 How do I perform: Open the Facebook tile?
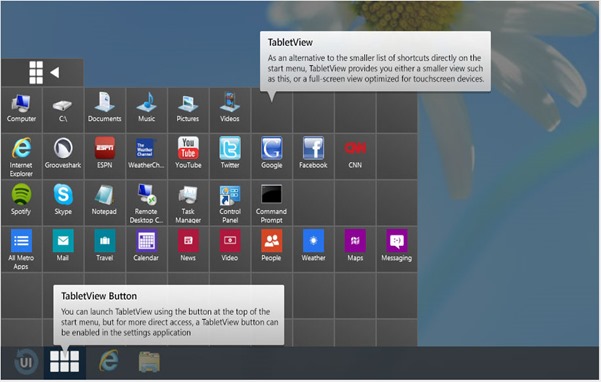point(313,156)
